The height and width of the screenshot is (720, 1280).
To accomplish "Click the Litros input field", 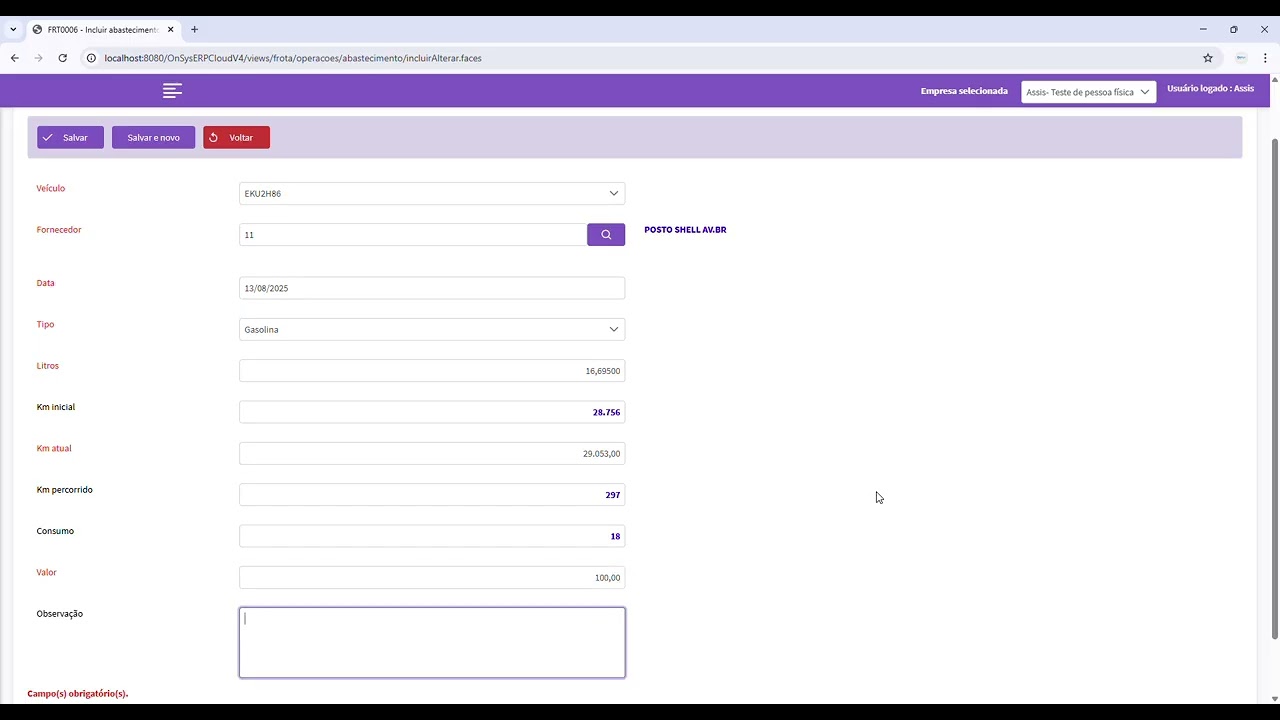I will coord(432,371).
